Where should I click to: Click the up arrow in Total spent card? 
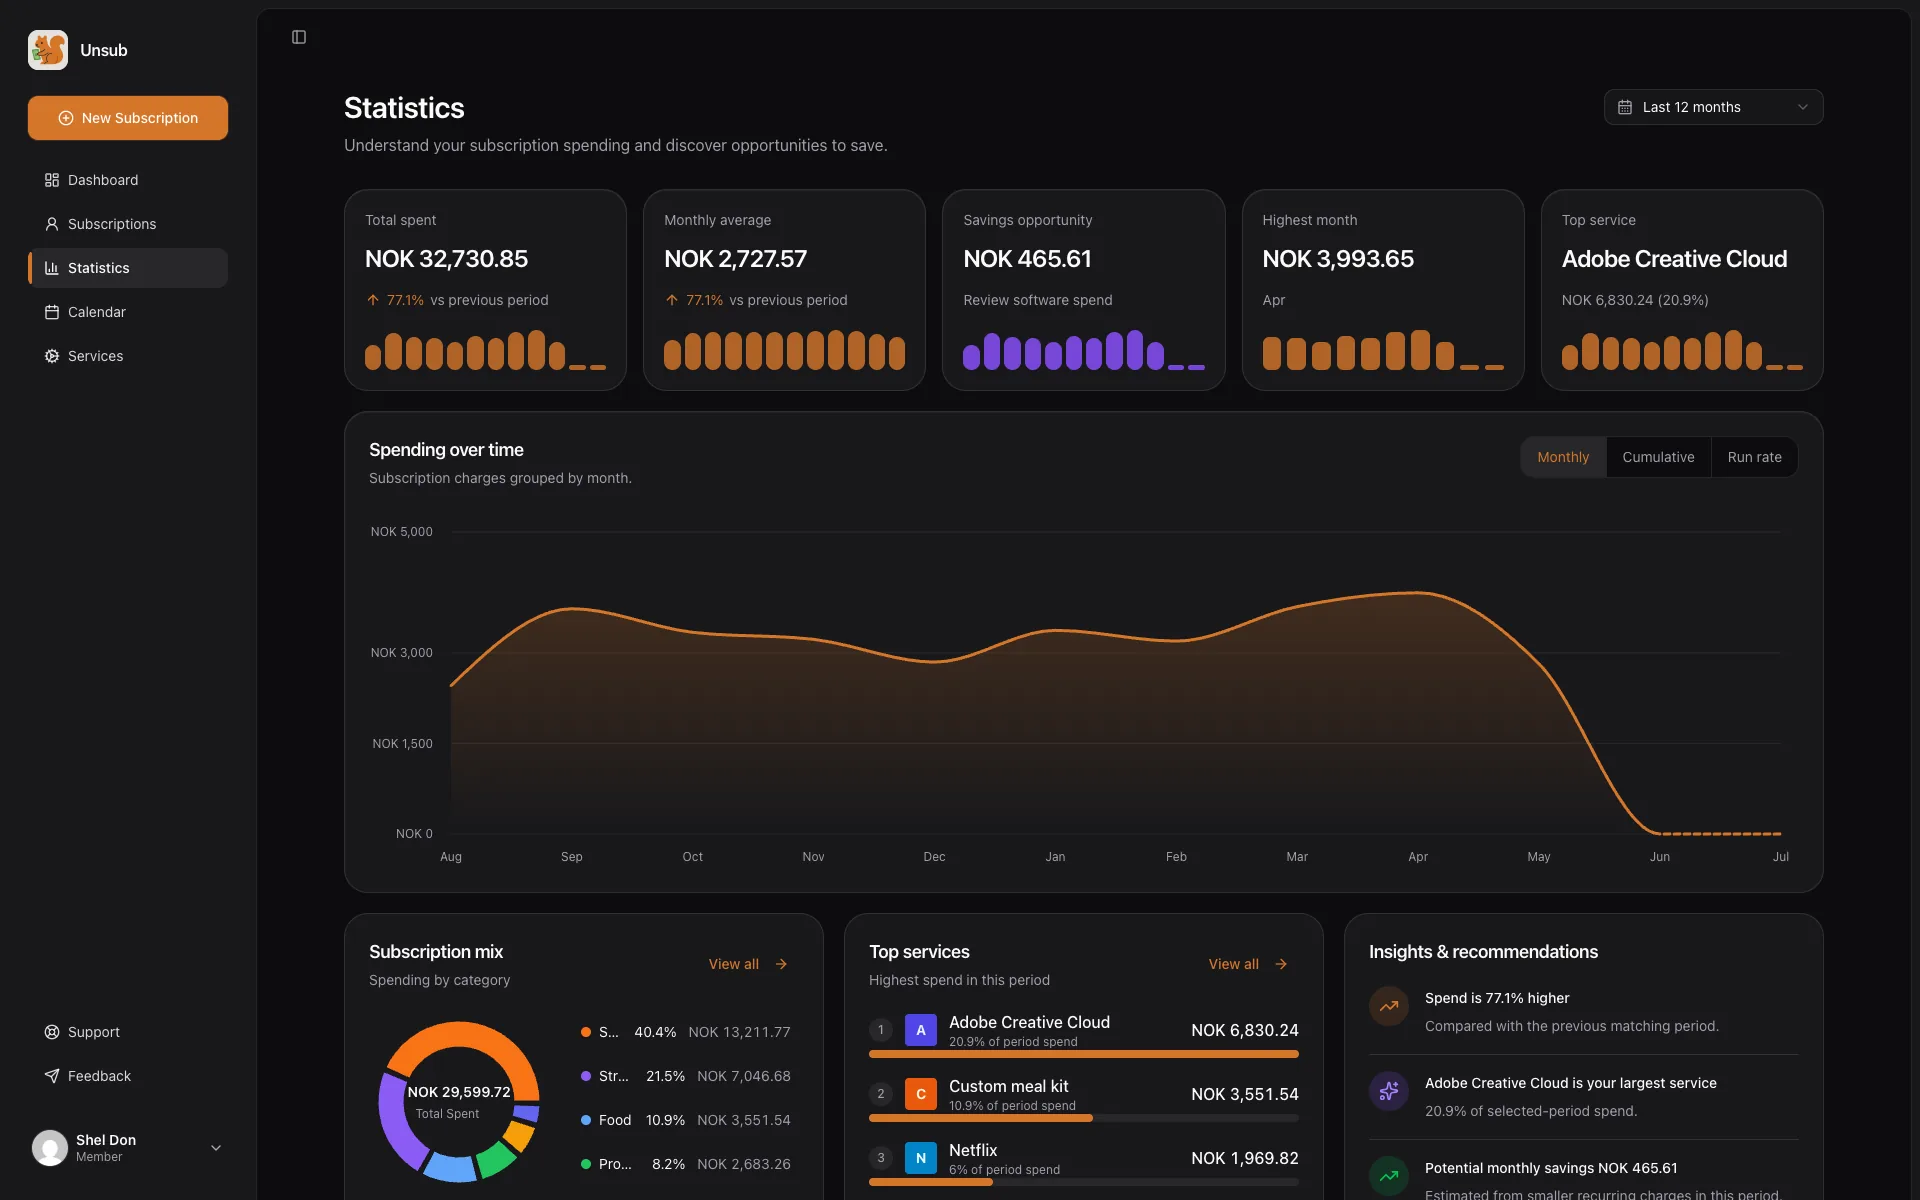pyautogui.click(x=373, y=300)
